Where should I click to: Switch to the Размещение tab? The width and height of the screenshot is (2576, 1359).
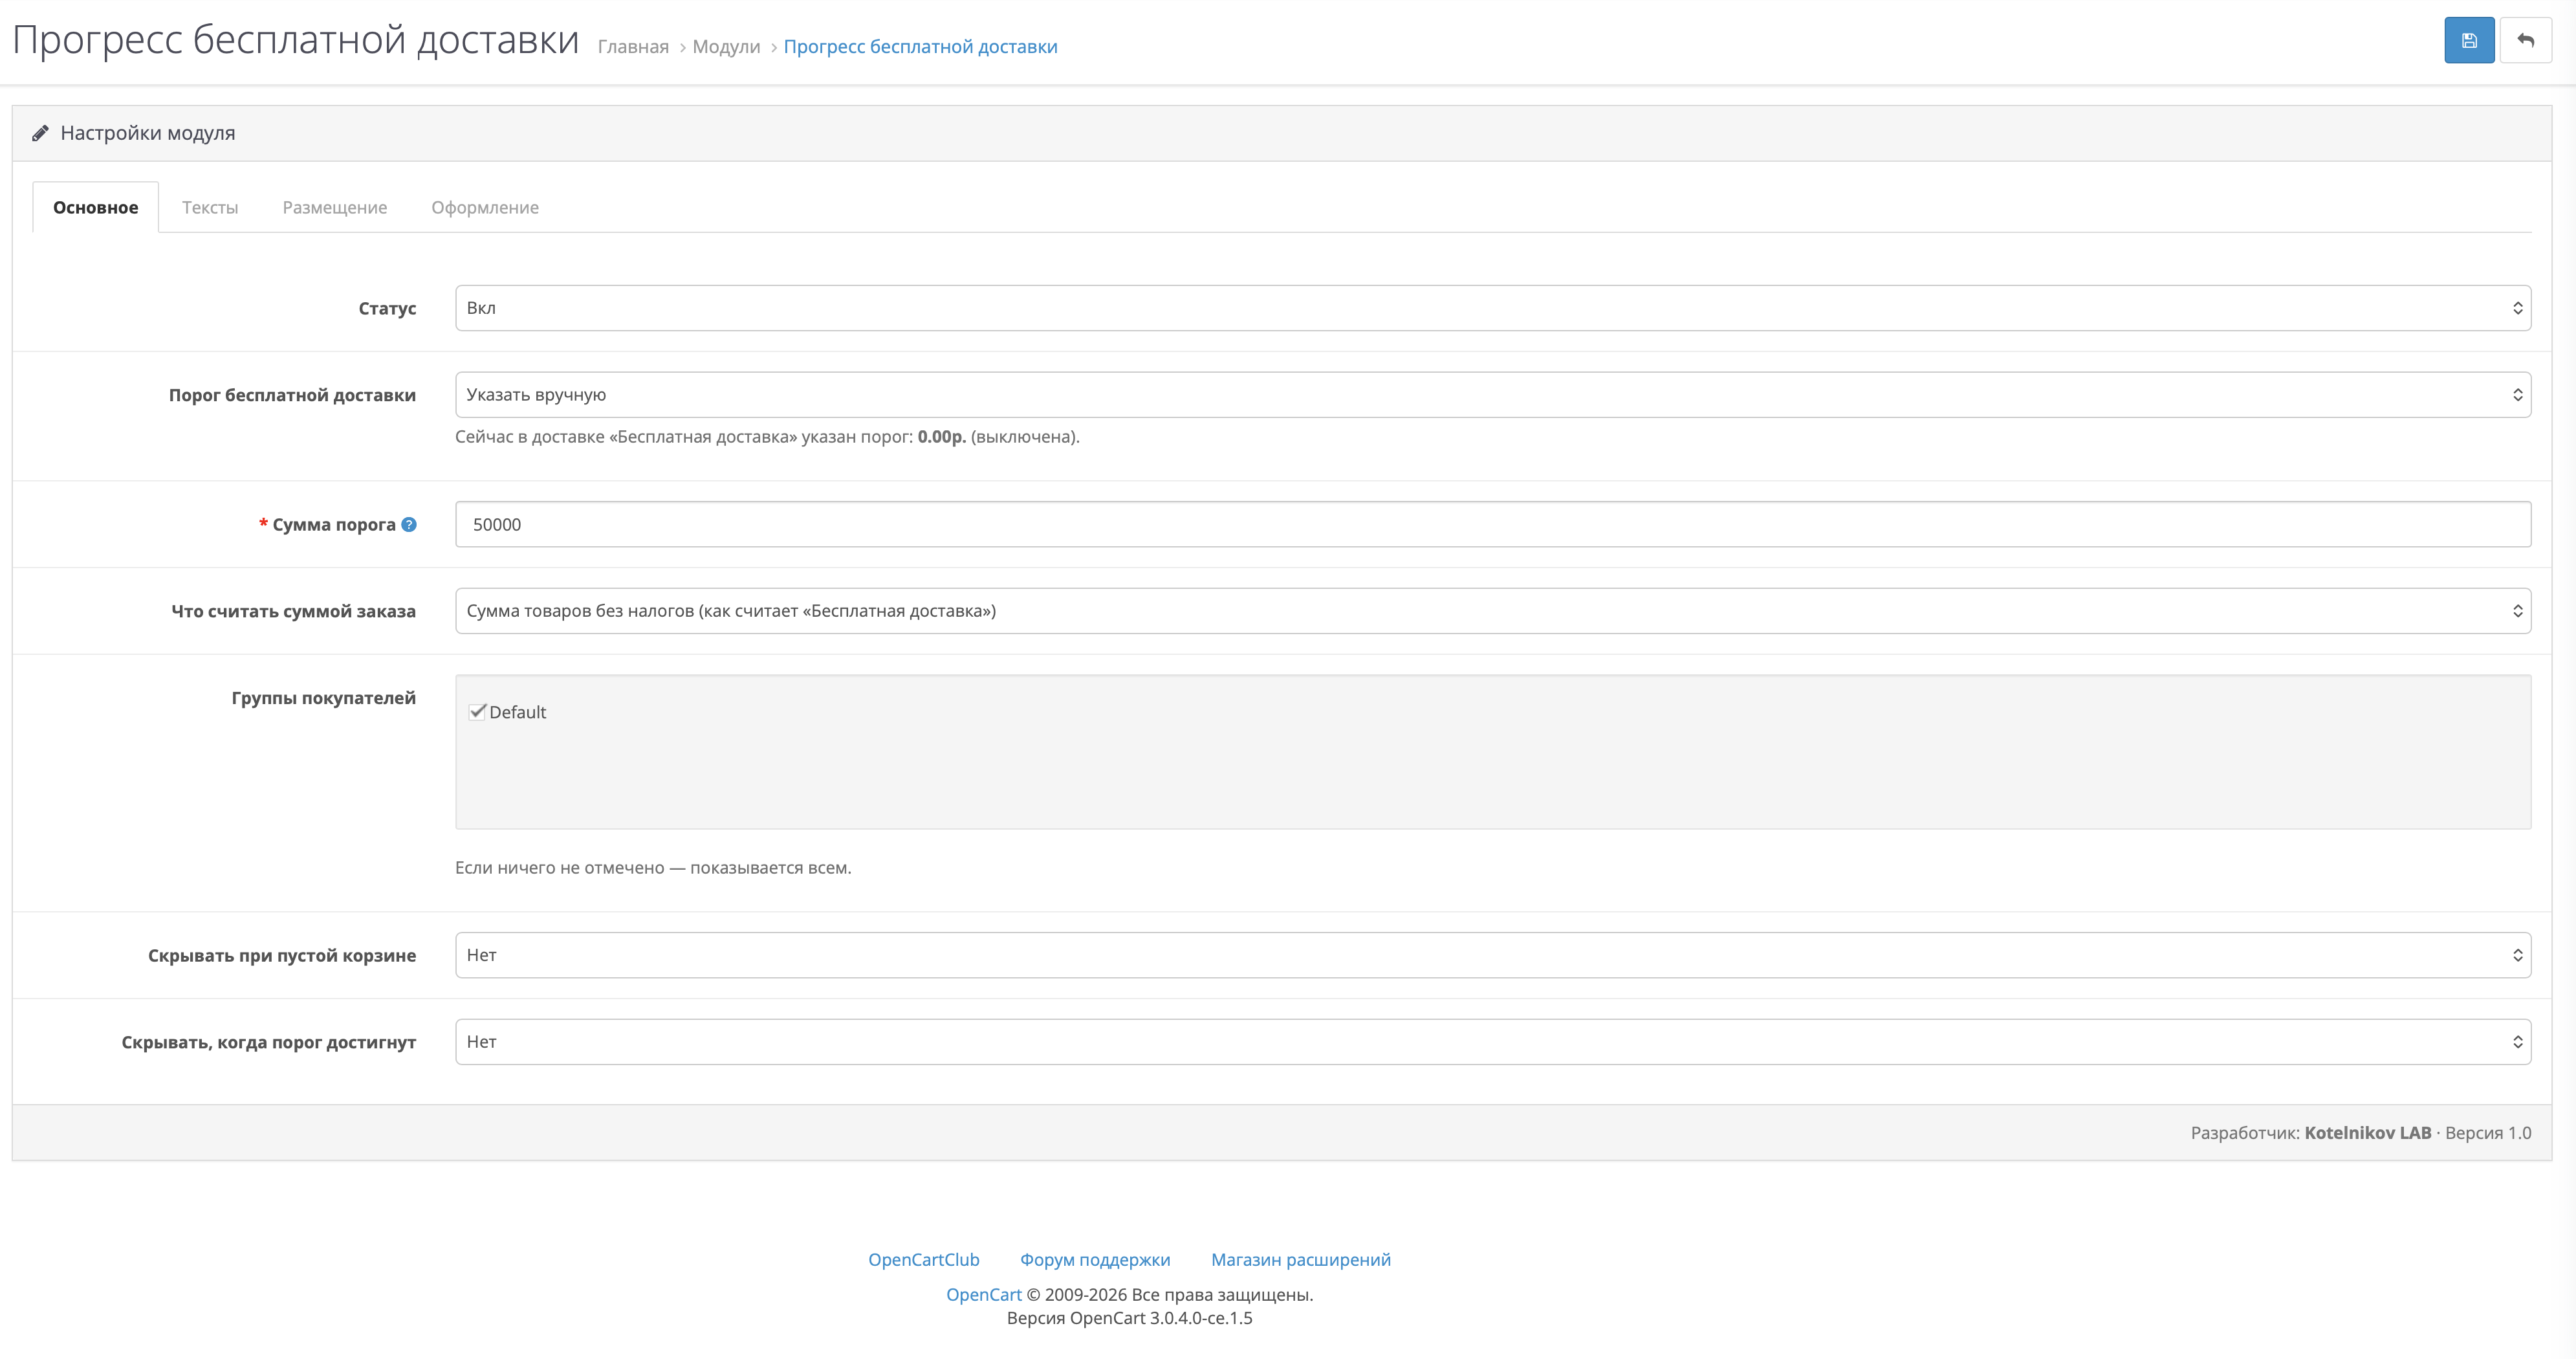(335, 207)
